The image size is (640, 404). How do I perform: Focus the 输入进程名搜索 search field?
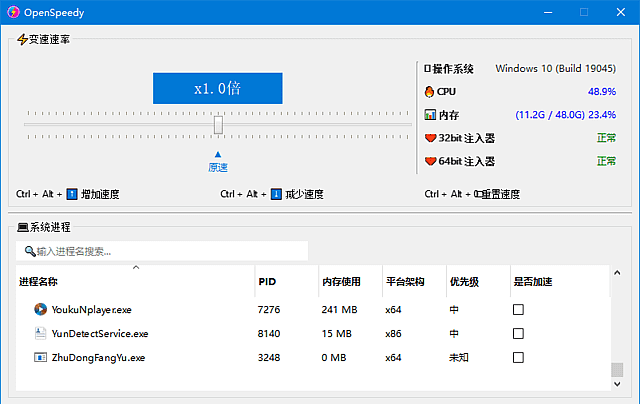click(162, 251)
